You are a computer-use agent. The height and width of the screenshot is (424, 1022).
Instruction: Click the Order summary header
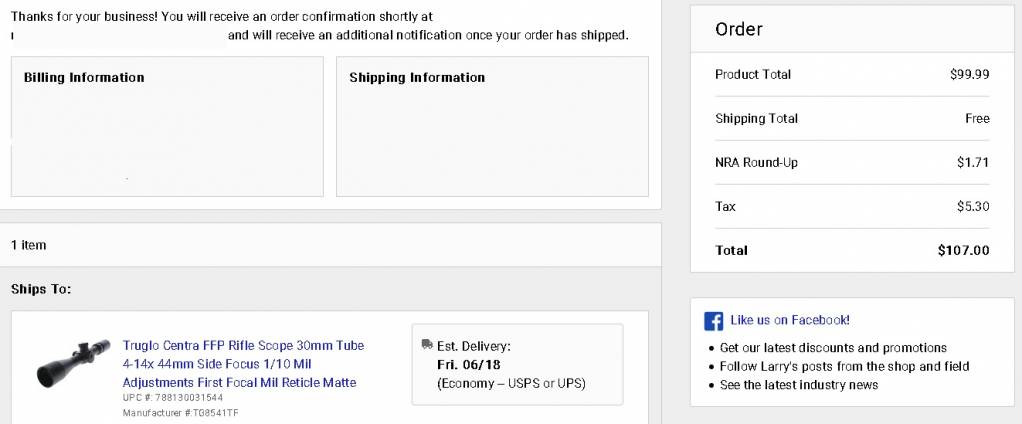(852, 29)
